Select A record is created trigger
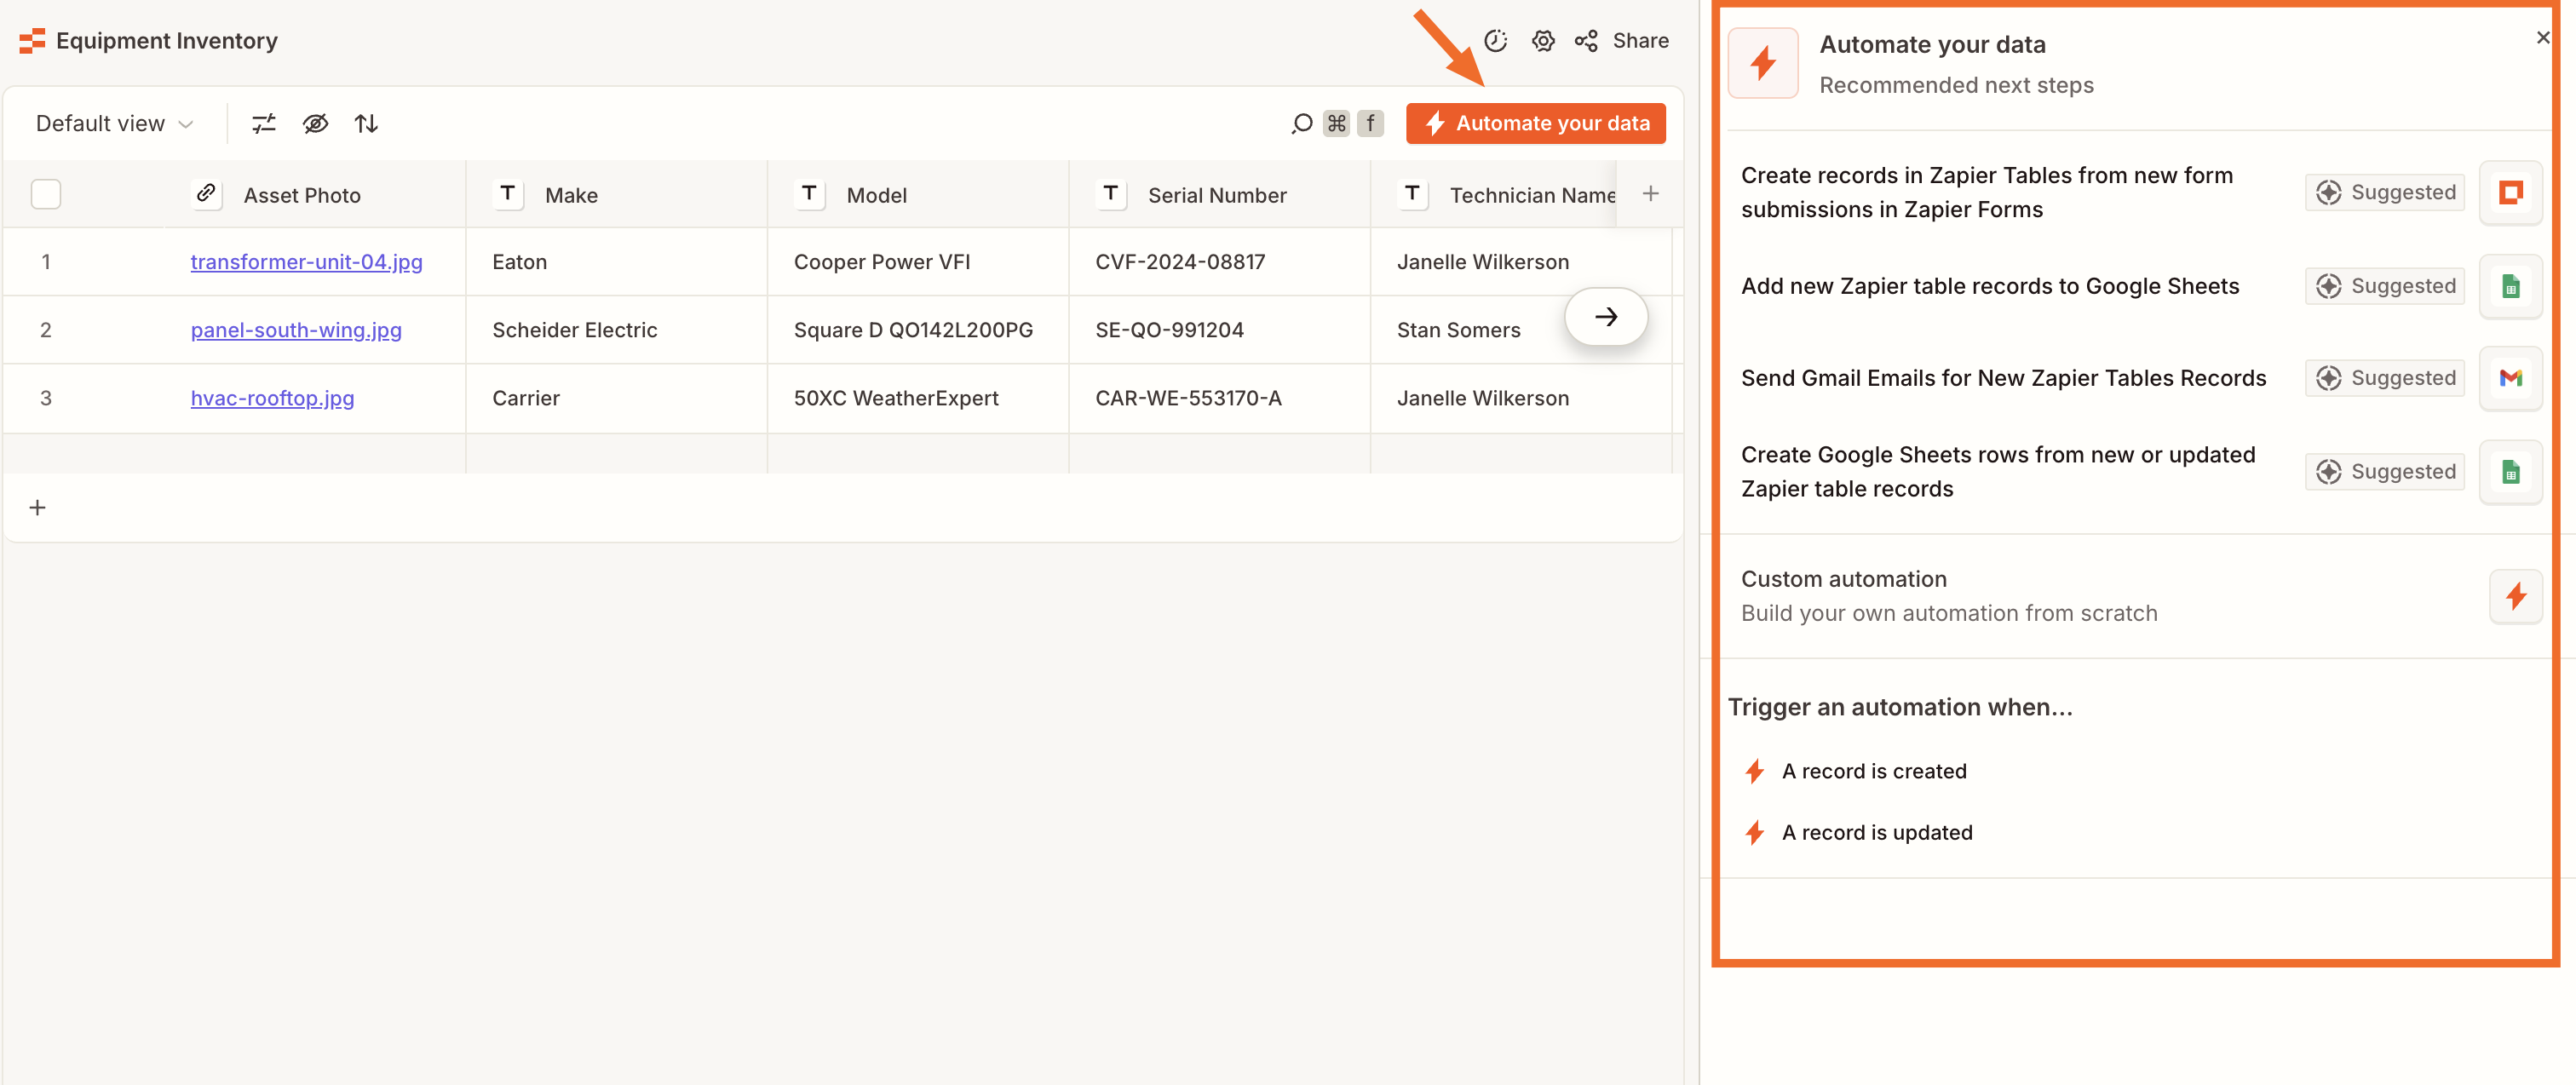Viewport: 2576px width, 1085px height. pyautogui.click(x=1874, y=771)
